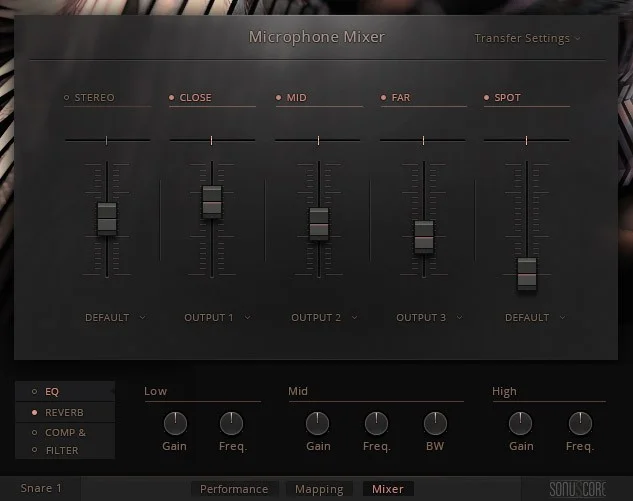Click the STEREO channel label
633x501 pixels.
tap(94, 98)
